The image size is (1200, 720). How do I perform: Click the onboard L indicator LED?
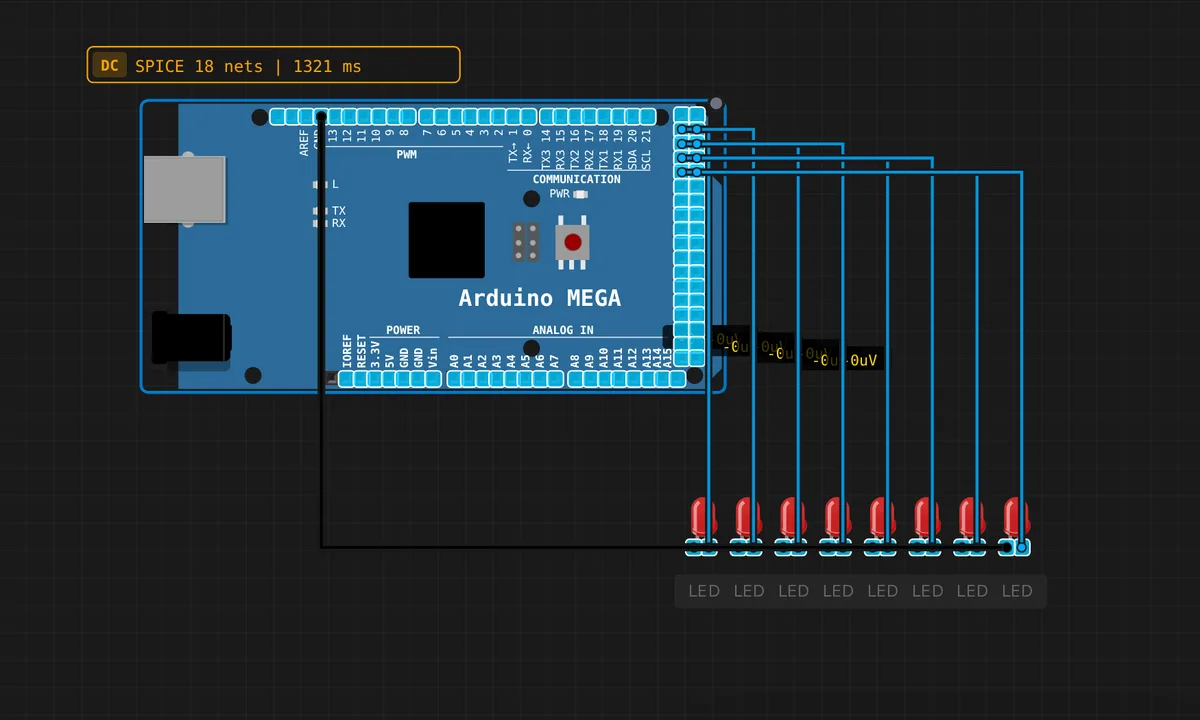(x=320, y=184)
